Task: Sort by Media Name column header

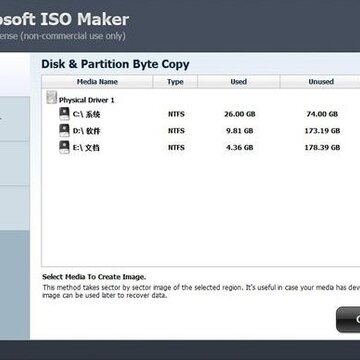Action: click(97, 82)
